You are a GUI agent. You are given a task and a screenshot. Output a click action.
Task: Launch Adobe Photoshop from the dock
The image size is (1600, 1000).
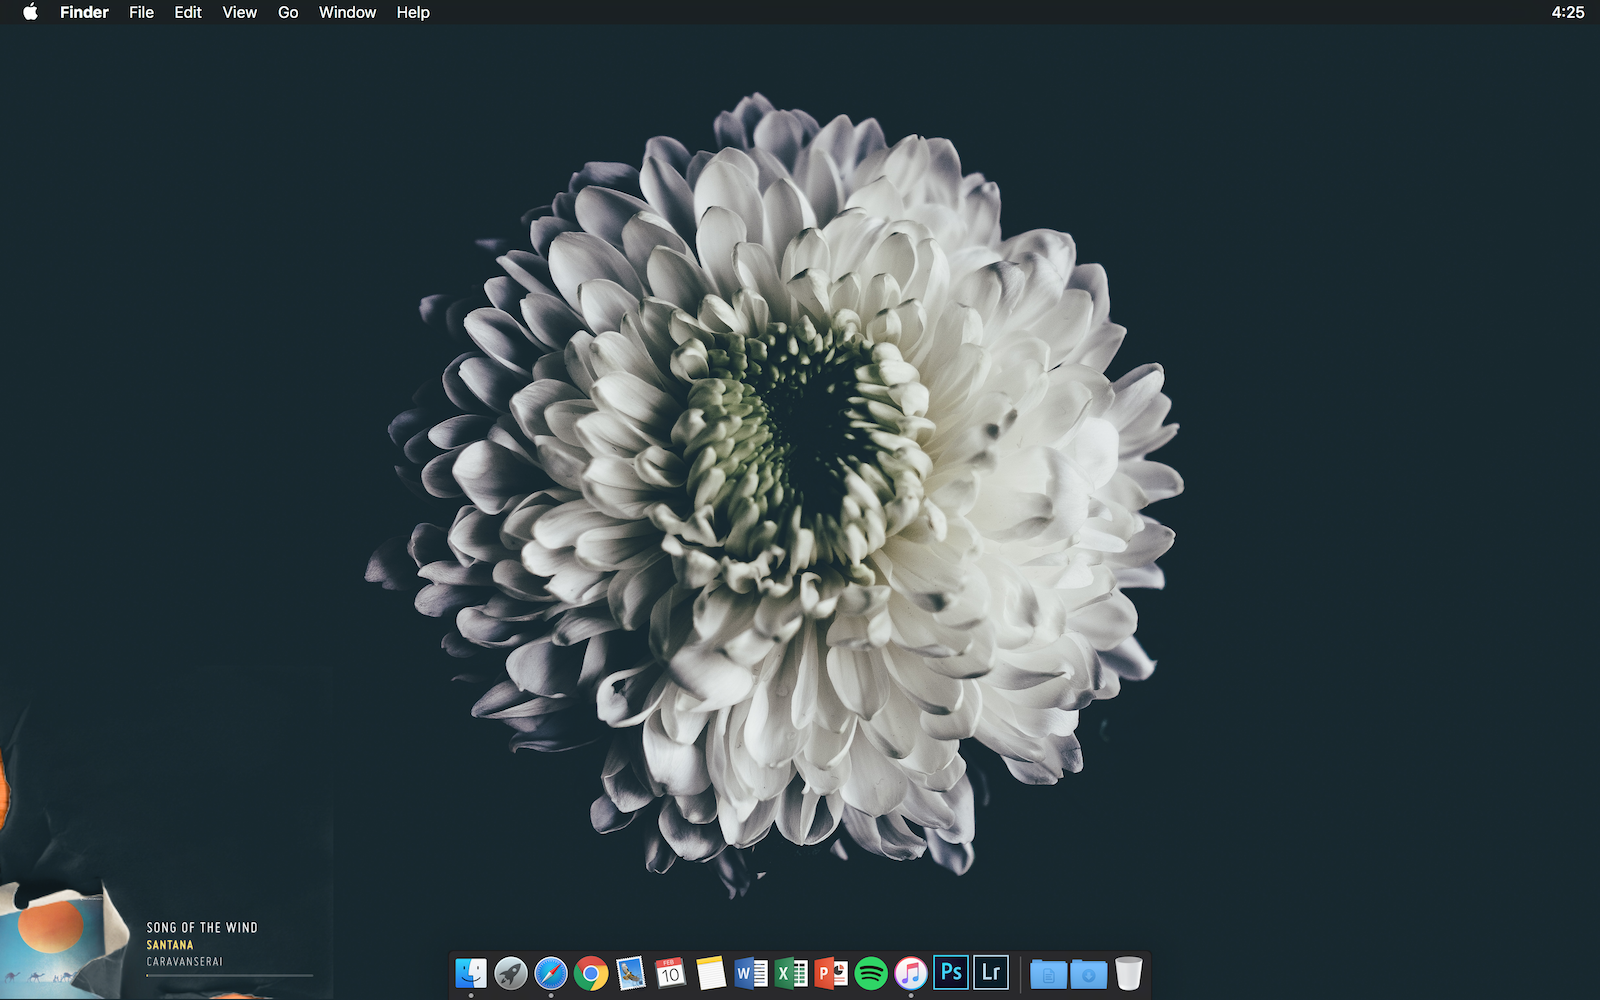951,973
